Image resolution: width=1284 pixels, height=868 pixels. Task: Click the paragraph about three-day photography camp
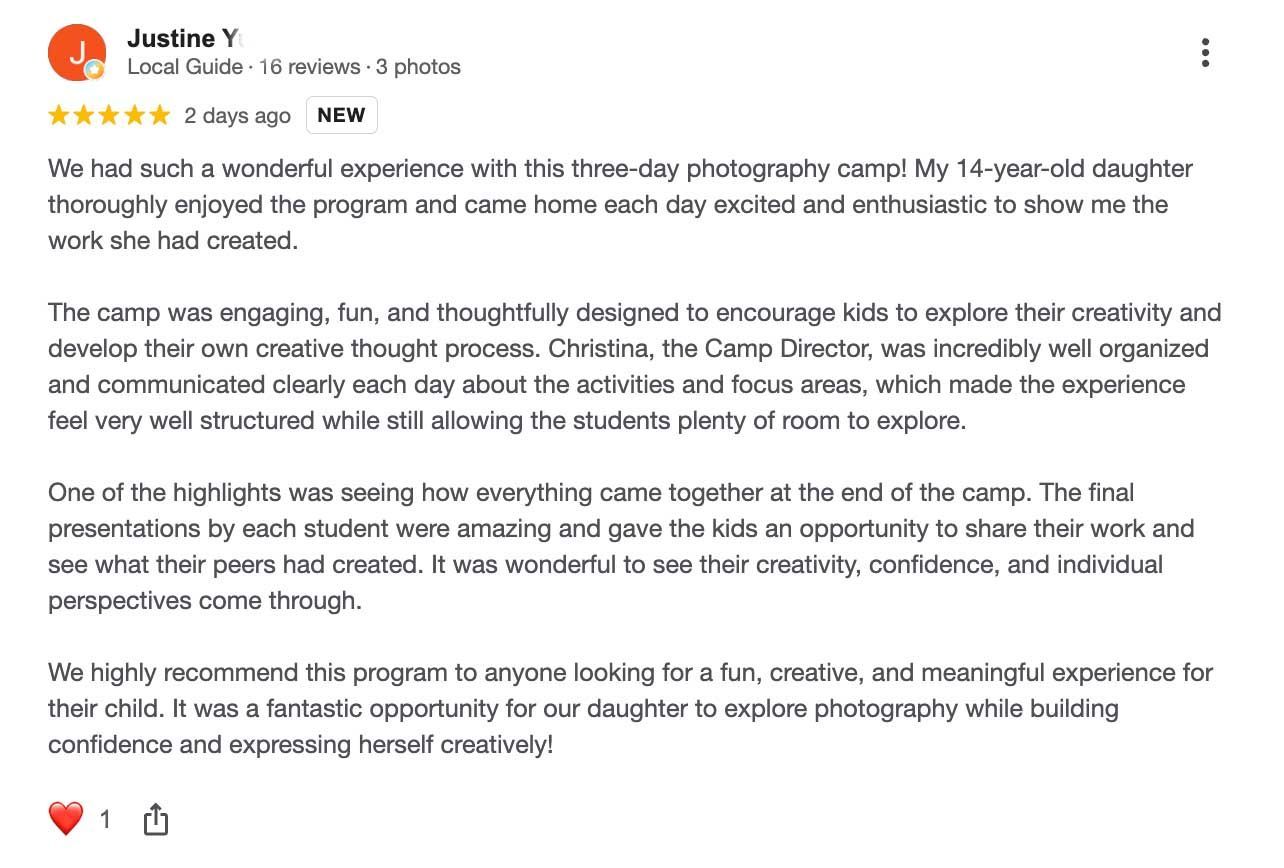point(620,205)
